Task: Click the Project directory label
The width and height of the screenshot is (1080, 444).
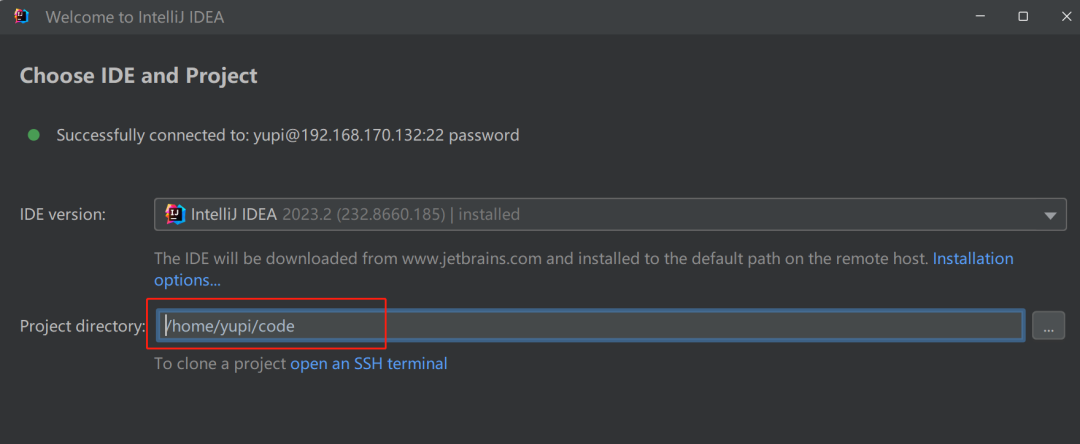Action: (82, 326)
